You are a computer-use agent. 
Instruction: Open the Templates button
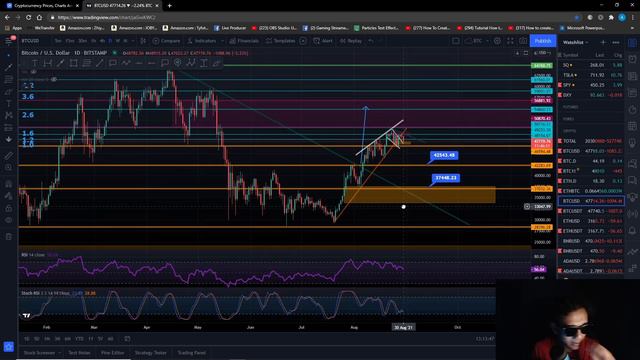coord(280,41)
